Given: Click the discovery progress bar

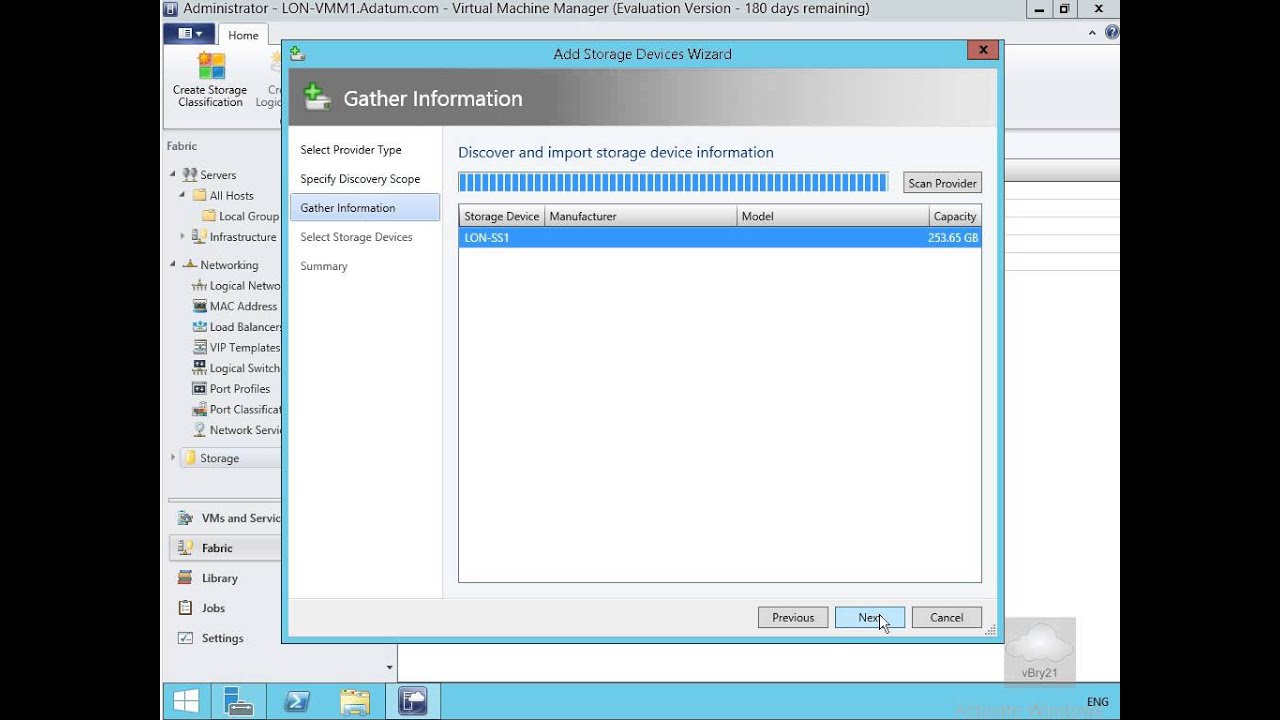Looking at the screenshot, I should coord(673,182).
